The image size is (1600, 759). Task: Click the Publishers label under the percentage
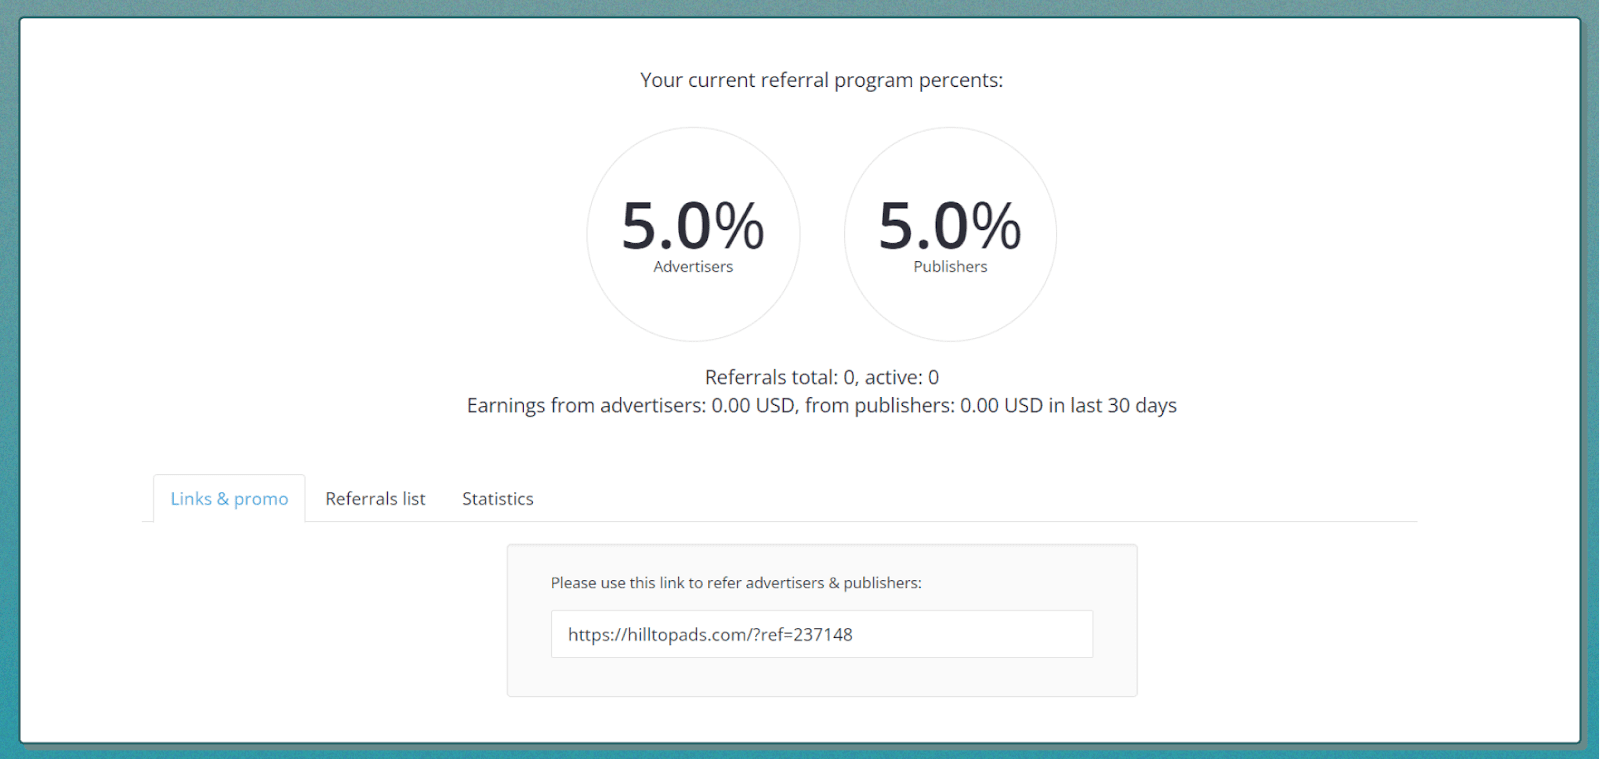(950, 267)
